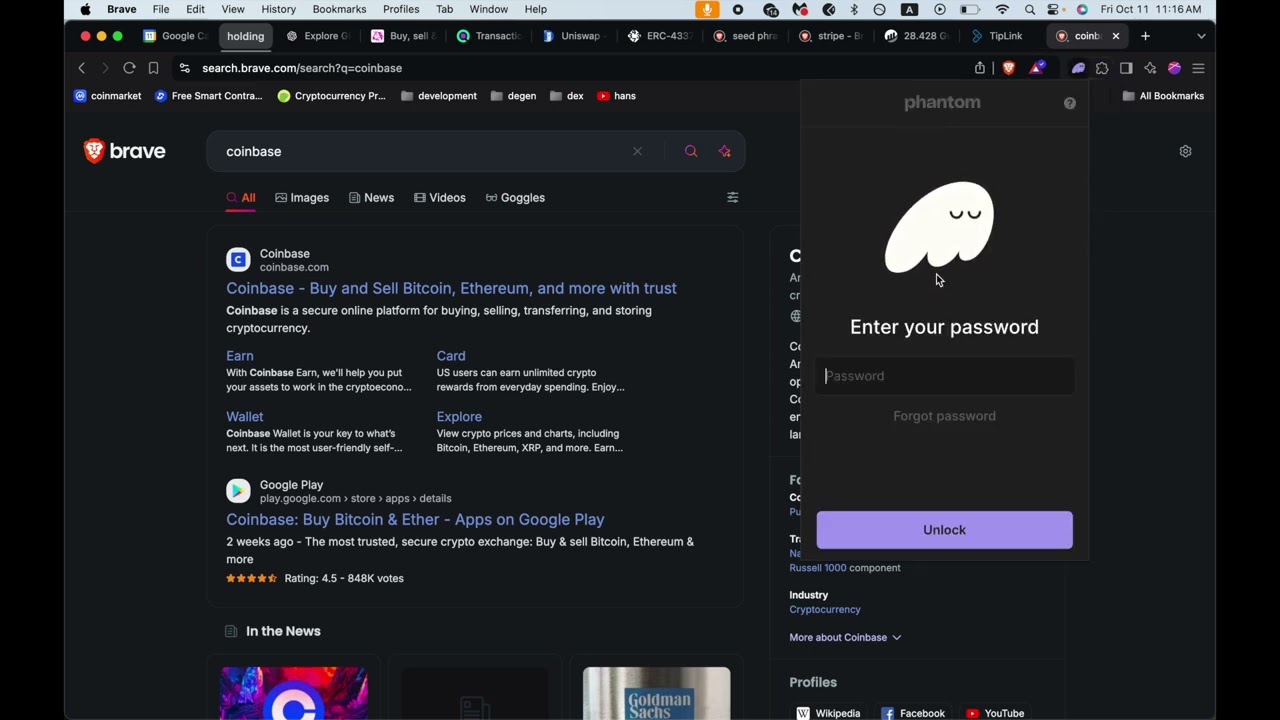Click the AI answer sparkle icon in search box
The image size is (1280, 720).
coord(725,152)
